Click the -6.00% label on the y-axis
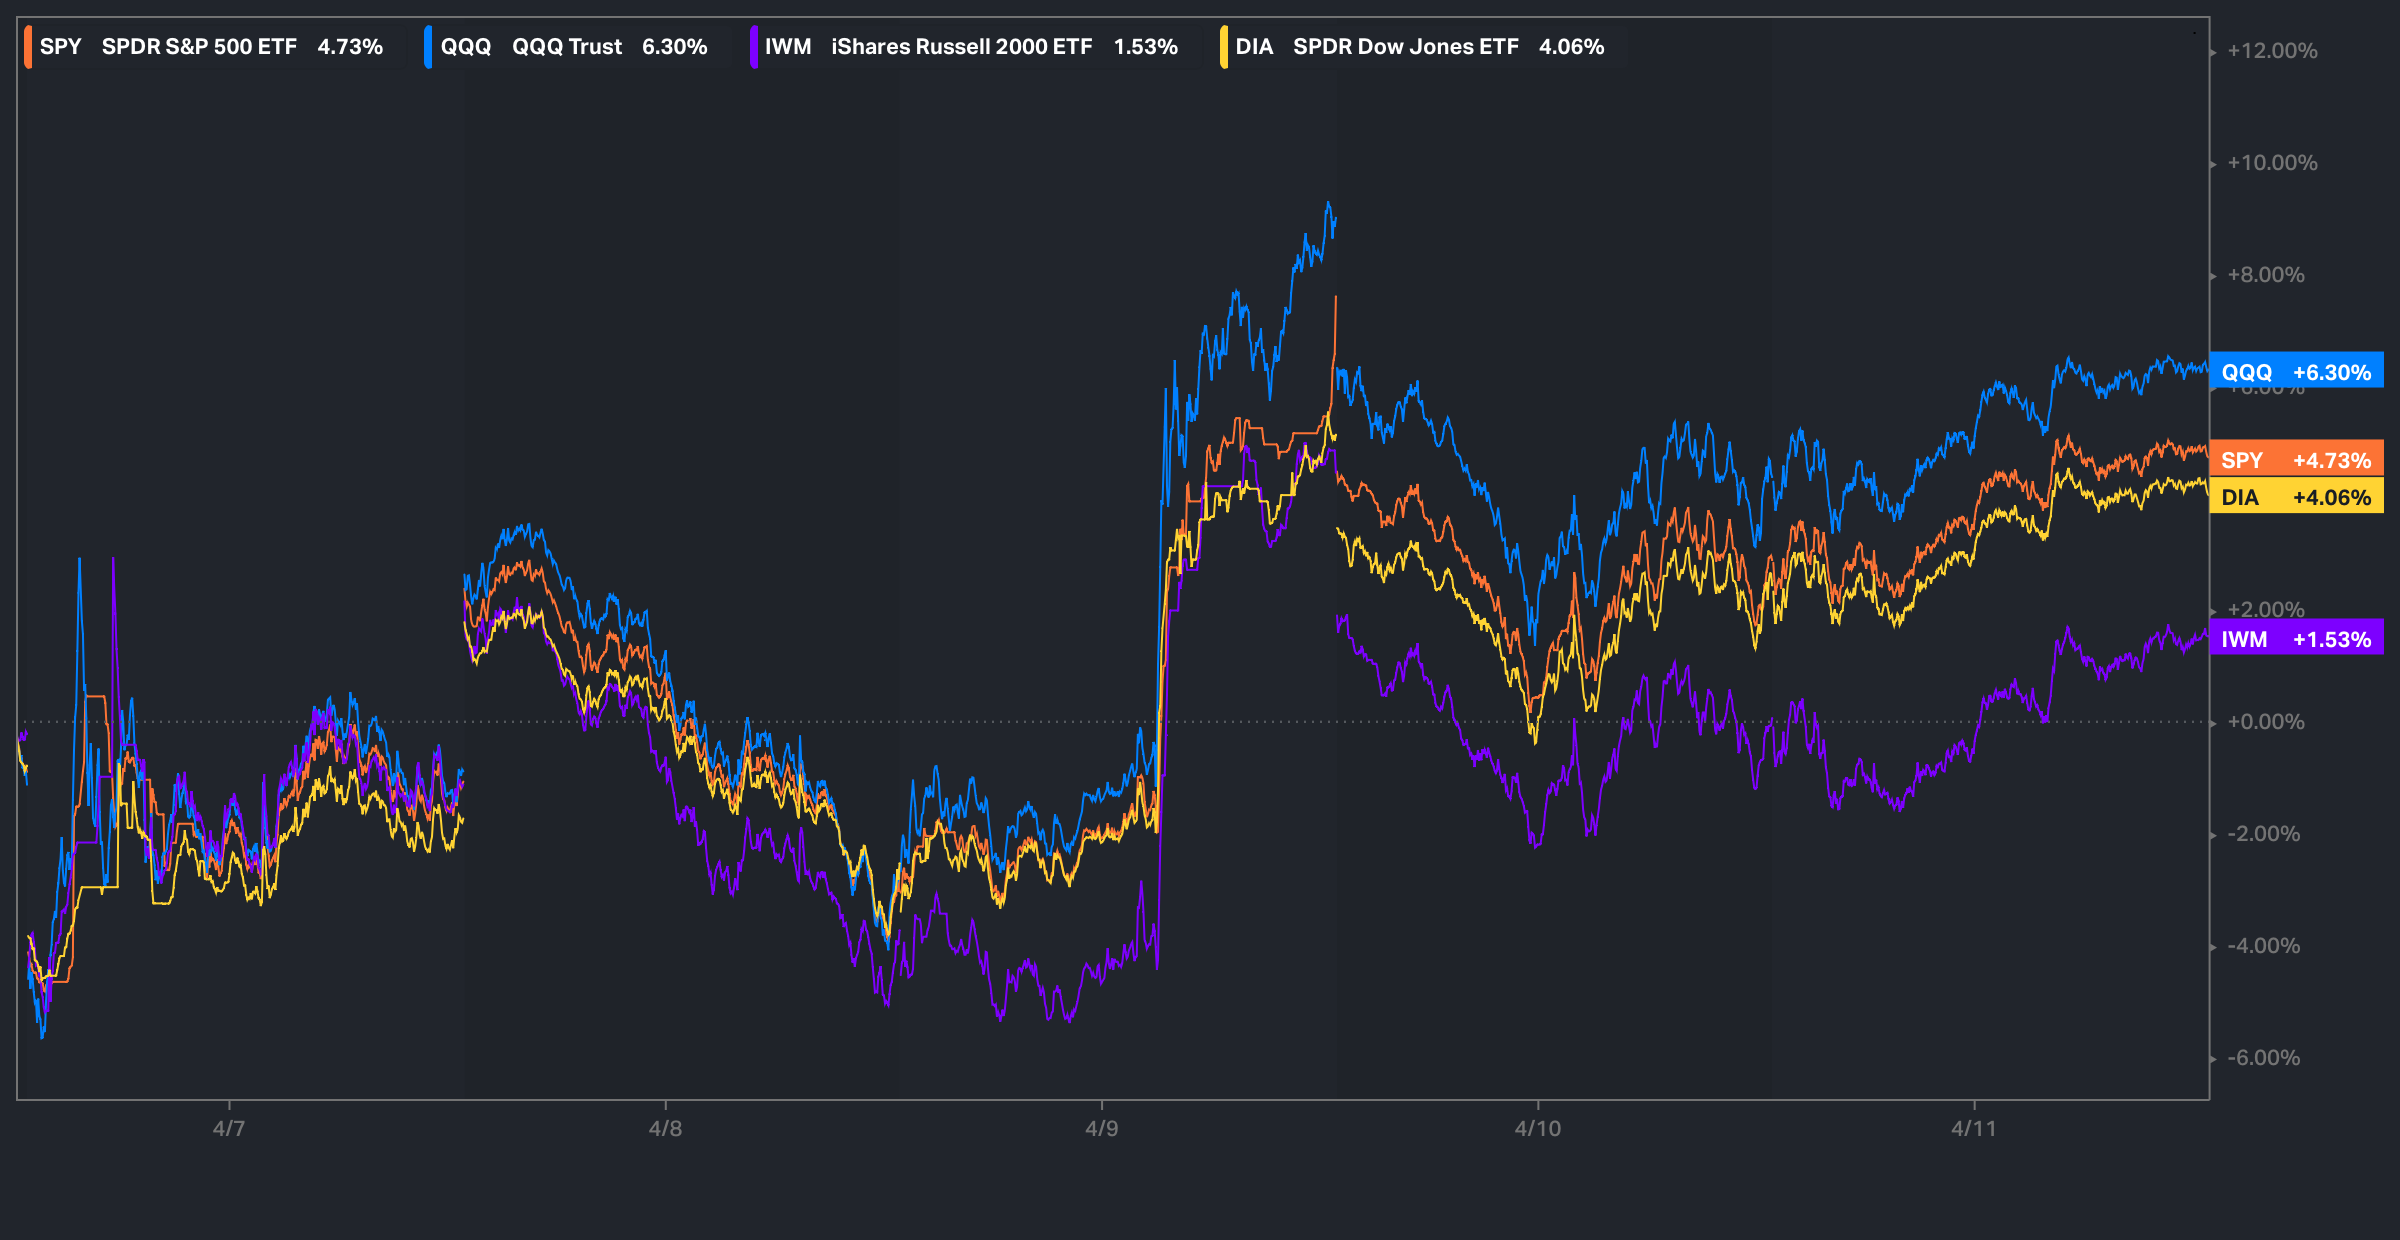 click(x=2263, y=1058)
